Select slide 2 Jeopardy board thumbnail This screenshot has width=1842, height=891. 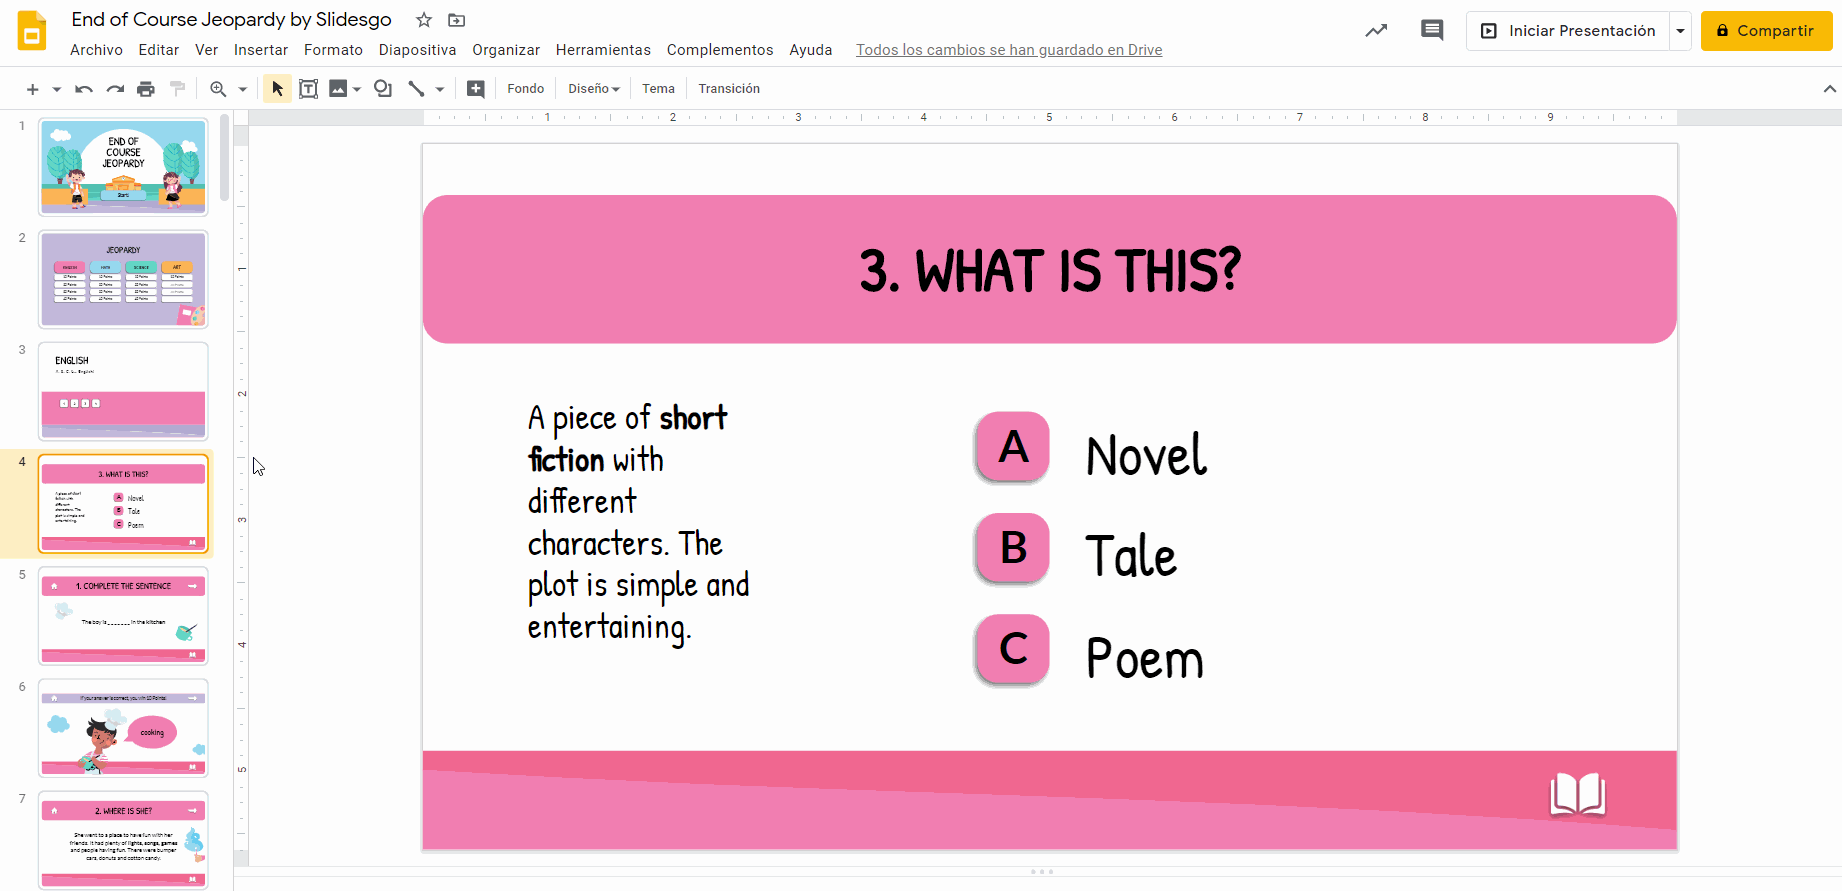pyautogui.click(x=123, y=279)
